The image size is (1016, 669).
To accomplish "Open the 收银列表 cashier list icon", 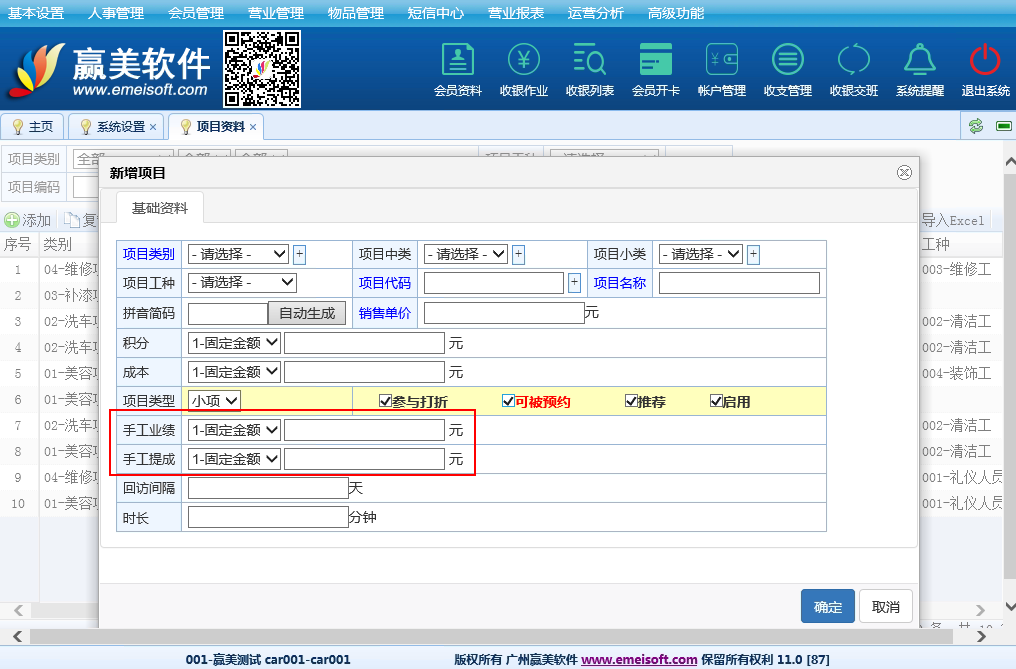I will coord(590,60).
